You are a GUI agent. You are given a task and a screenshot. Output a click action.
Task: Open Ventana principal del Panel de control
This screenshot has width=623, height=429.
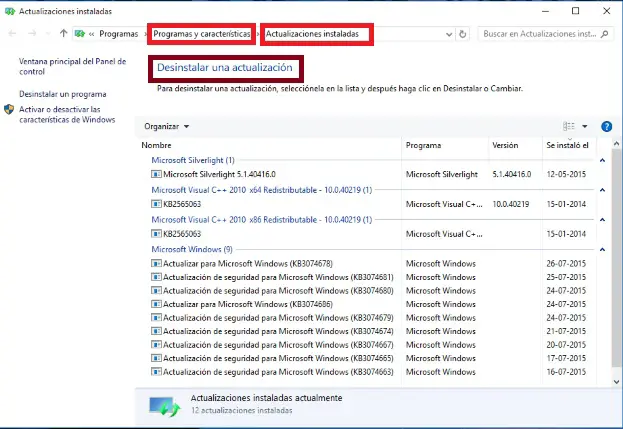coord(72,66)
